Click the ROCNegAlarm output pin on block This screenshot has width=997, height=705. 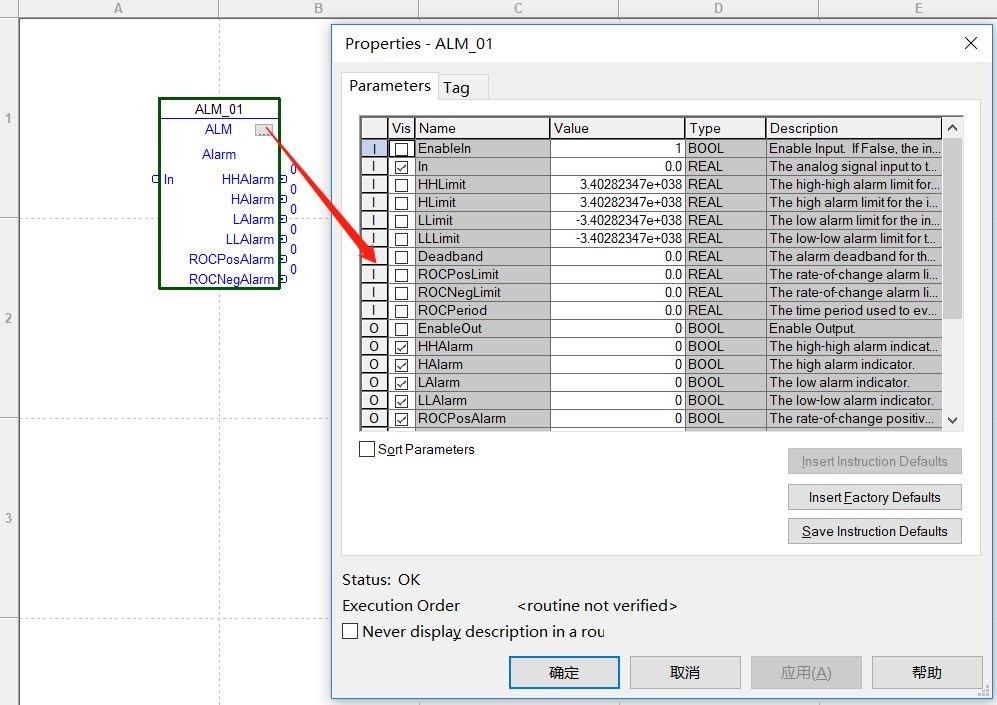(x=284, y=279)
